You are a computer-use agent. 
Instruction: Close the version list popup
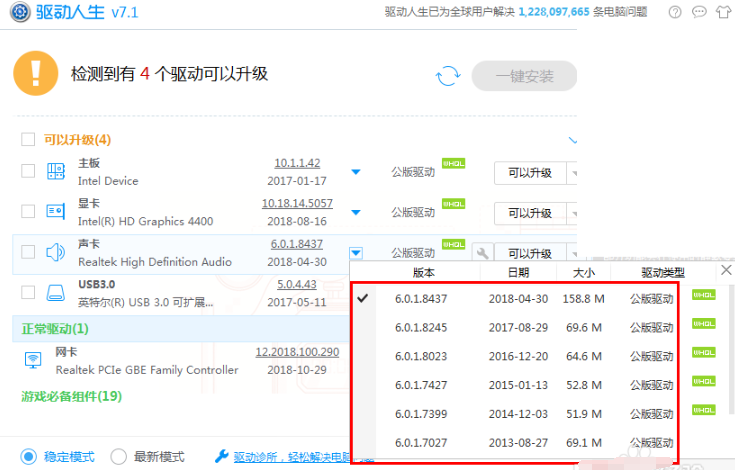pos(726,271)
